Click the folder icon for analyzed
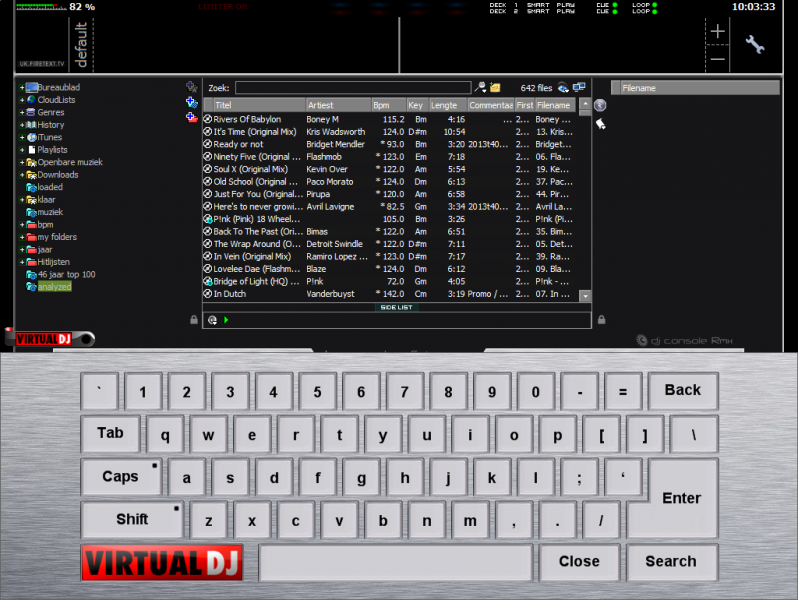The width and height of the screenshot is (798, 600). tap(32, 287)
